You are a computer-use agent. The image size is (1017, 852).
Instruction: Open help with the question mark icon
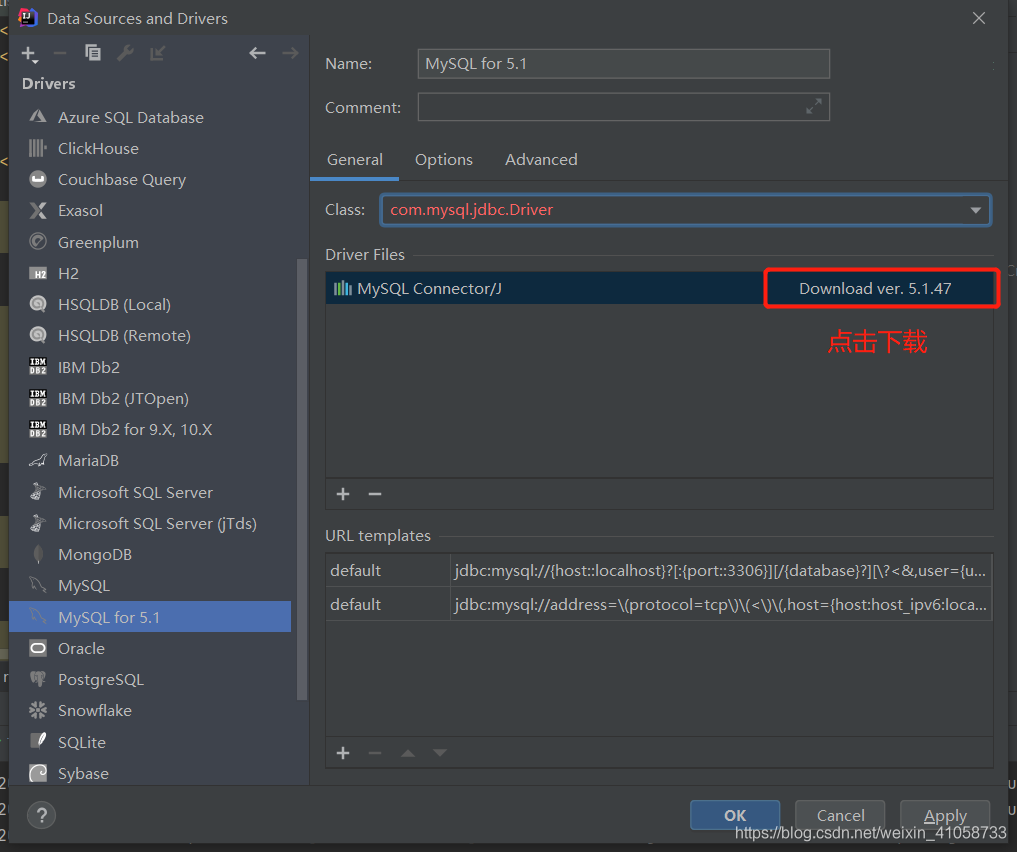pos(42,815)
